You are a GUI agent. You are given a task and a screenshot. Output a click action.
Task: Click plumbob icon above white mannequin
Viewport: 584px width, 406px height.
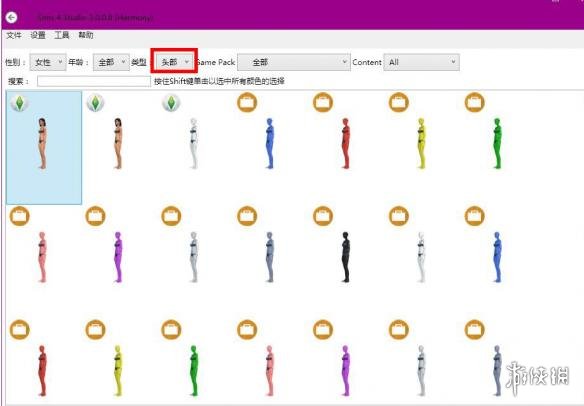tap(171, 102)
